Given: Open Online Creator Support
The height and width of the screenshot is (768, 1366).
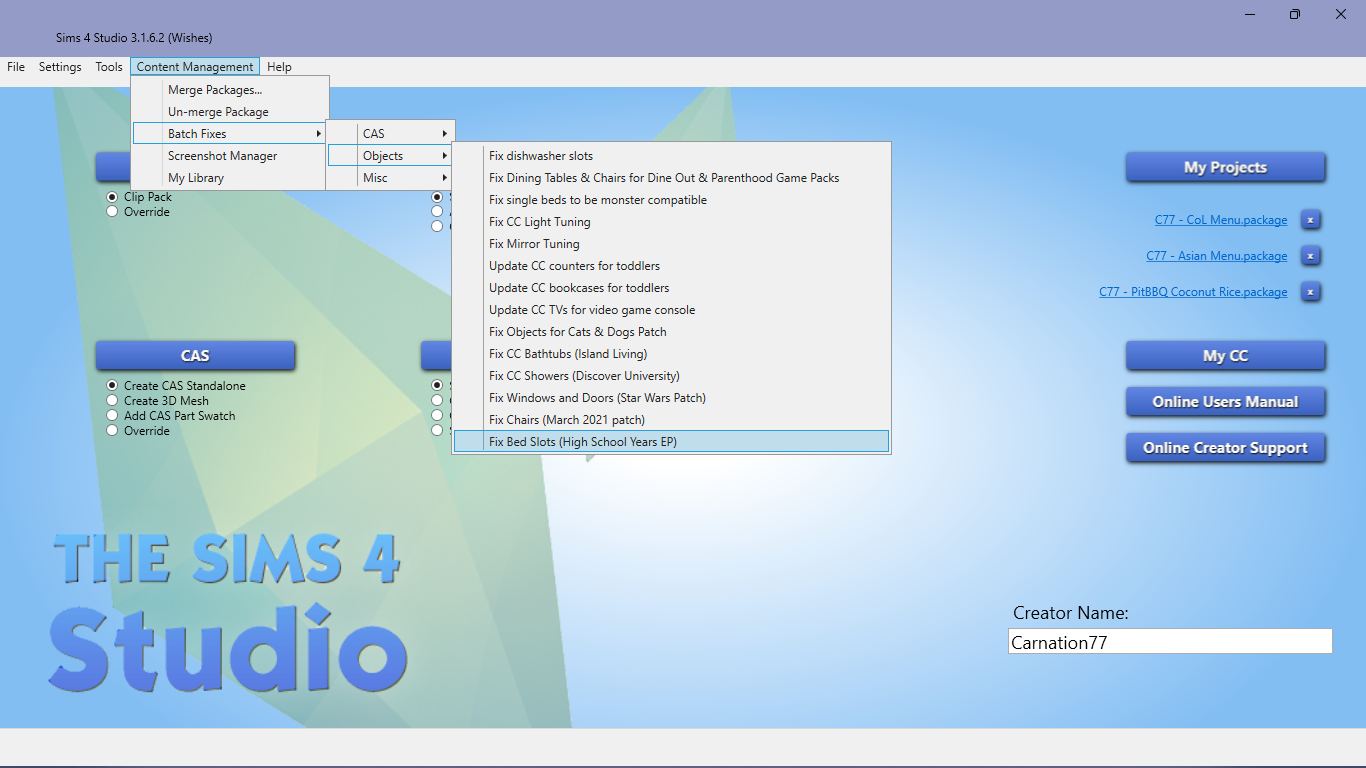Looking at the screenshot, I should click(1225, 448).
